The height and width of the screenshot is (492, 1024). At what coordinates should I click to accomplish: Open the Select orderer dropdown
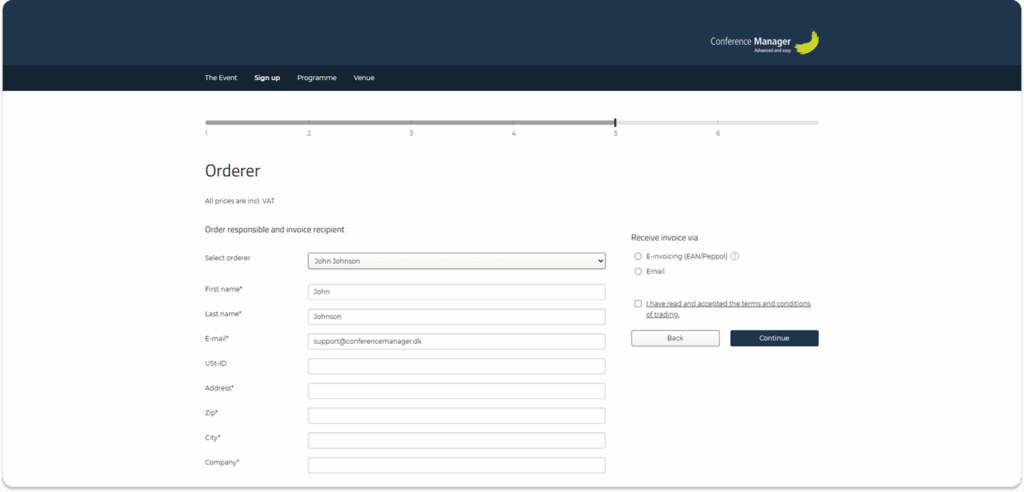456,261
